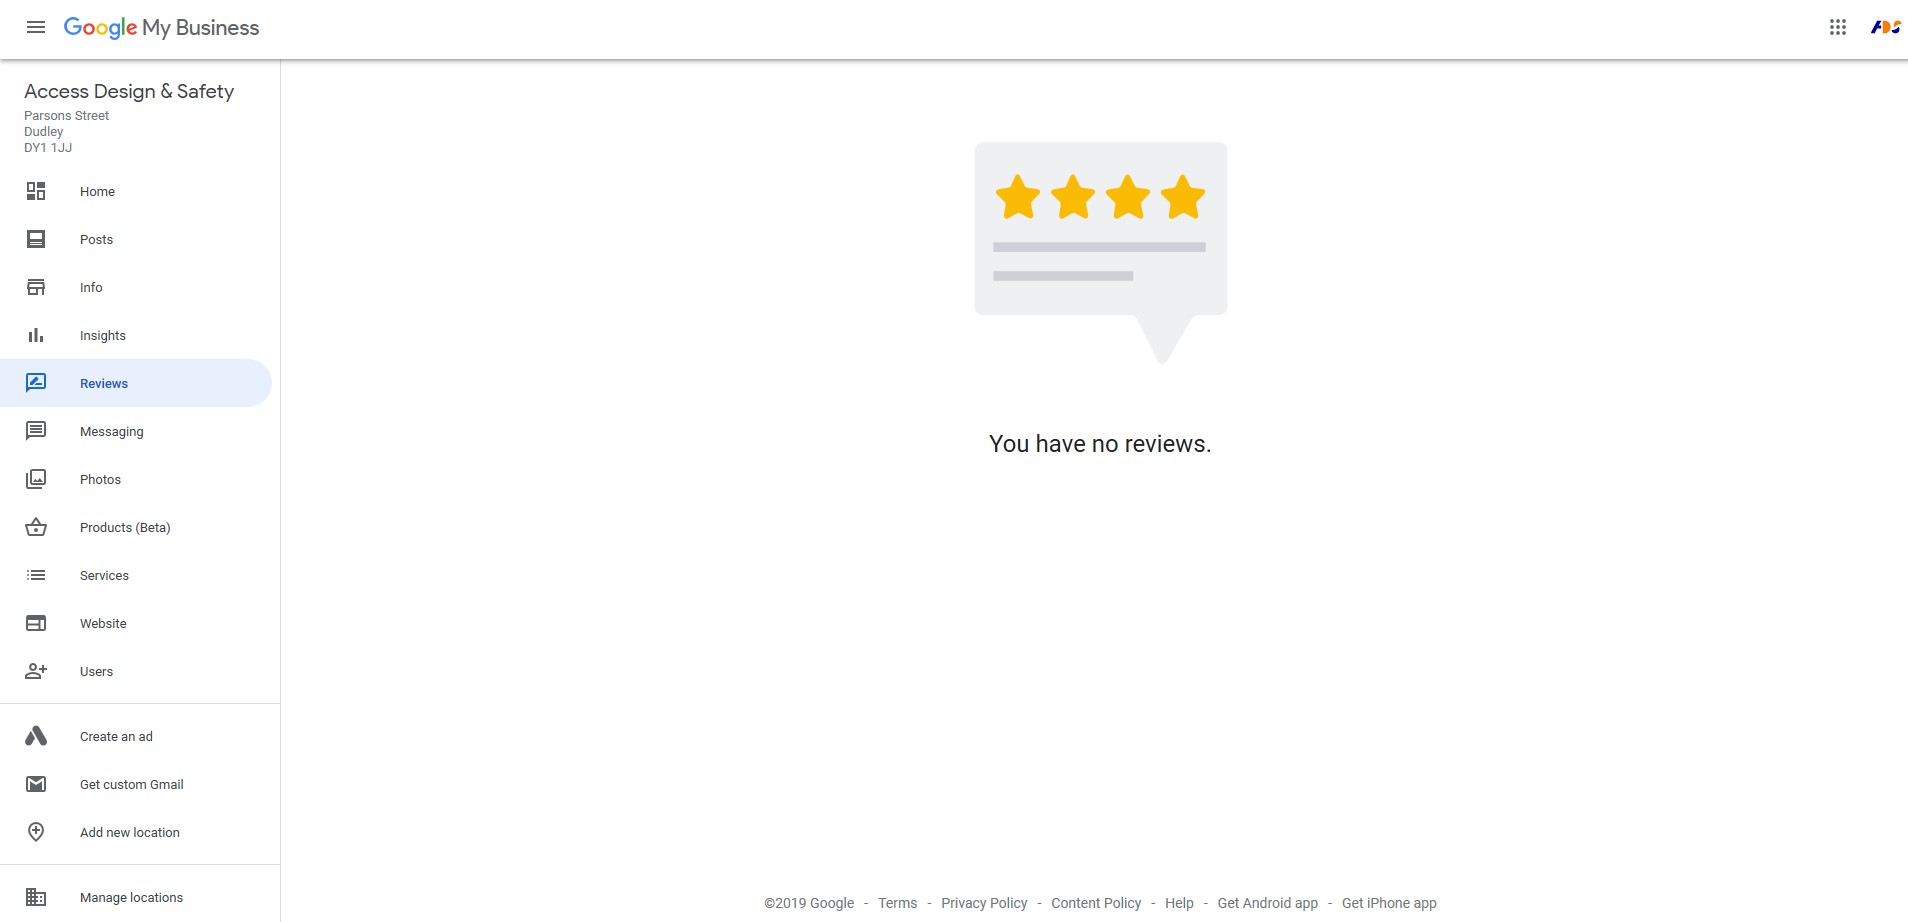Click the Photos picture icon
Screen dimensions: 1908x922
pos(36,478)
